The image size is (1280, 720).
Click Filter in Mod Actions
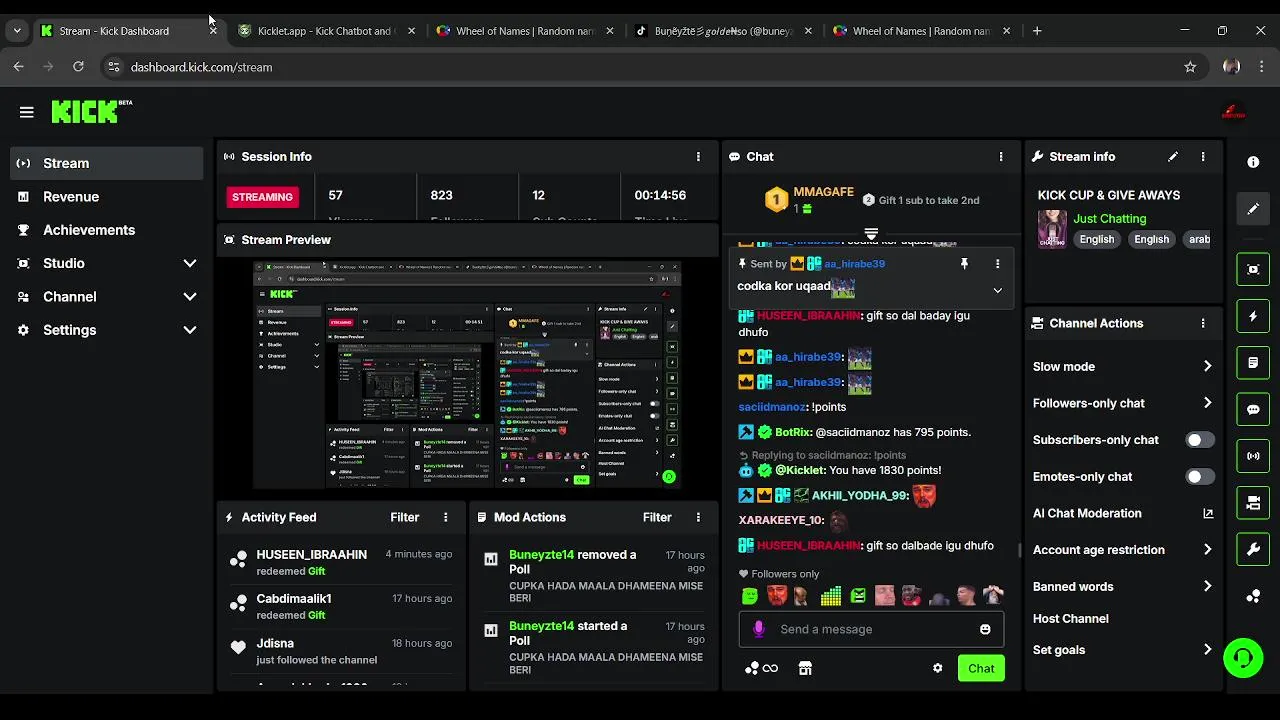tap(657, 518)
